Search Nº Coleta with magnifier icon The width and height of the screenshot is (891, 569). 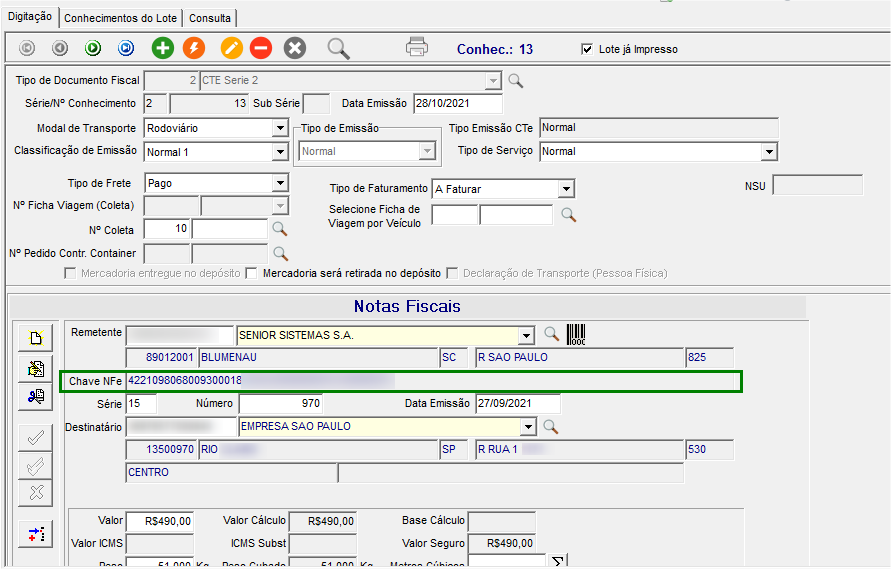point(280,229)
